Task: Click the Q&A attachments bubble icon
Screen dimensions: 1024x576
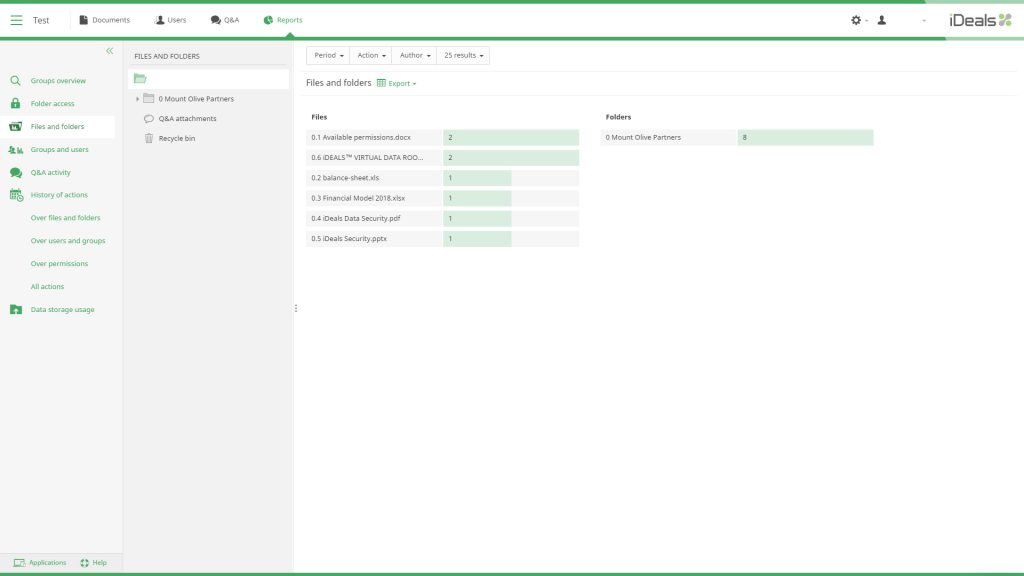Action: point(149,119)
